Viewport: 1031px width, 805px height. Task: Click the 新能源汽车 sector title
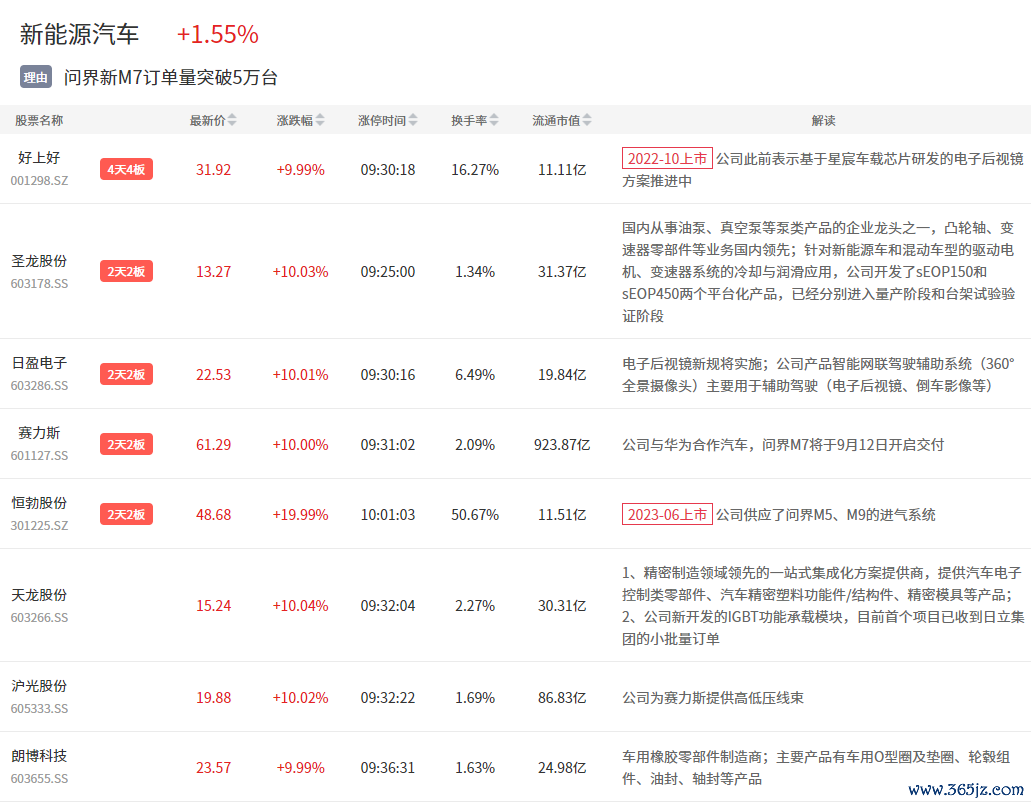coord(80,34)
